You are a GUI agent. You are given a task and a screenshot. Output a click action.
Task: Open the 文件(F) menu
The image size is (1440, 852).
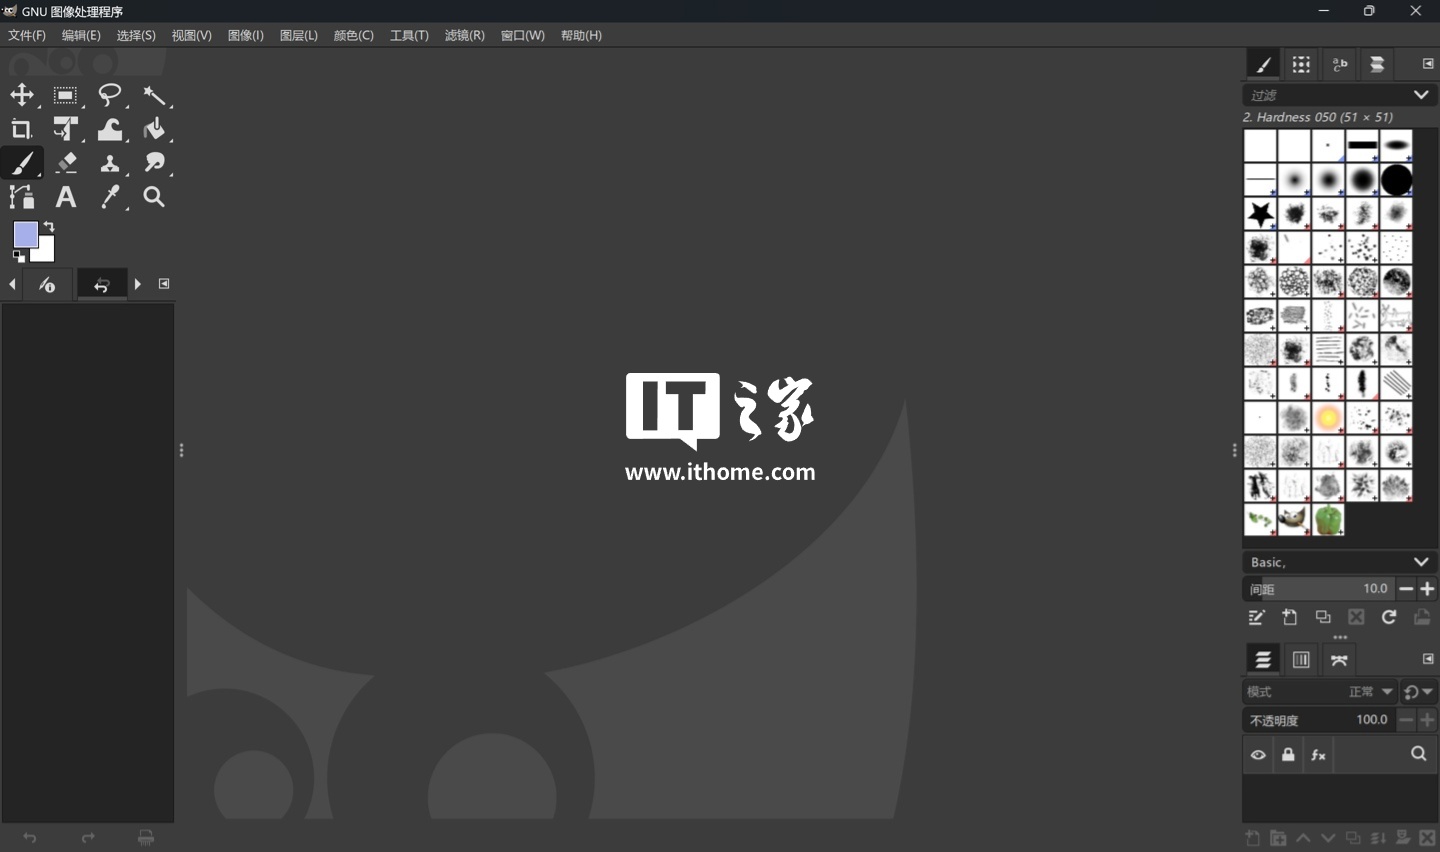click(27, 35)
